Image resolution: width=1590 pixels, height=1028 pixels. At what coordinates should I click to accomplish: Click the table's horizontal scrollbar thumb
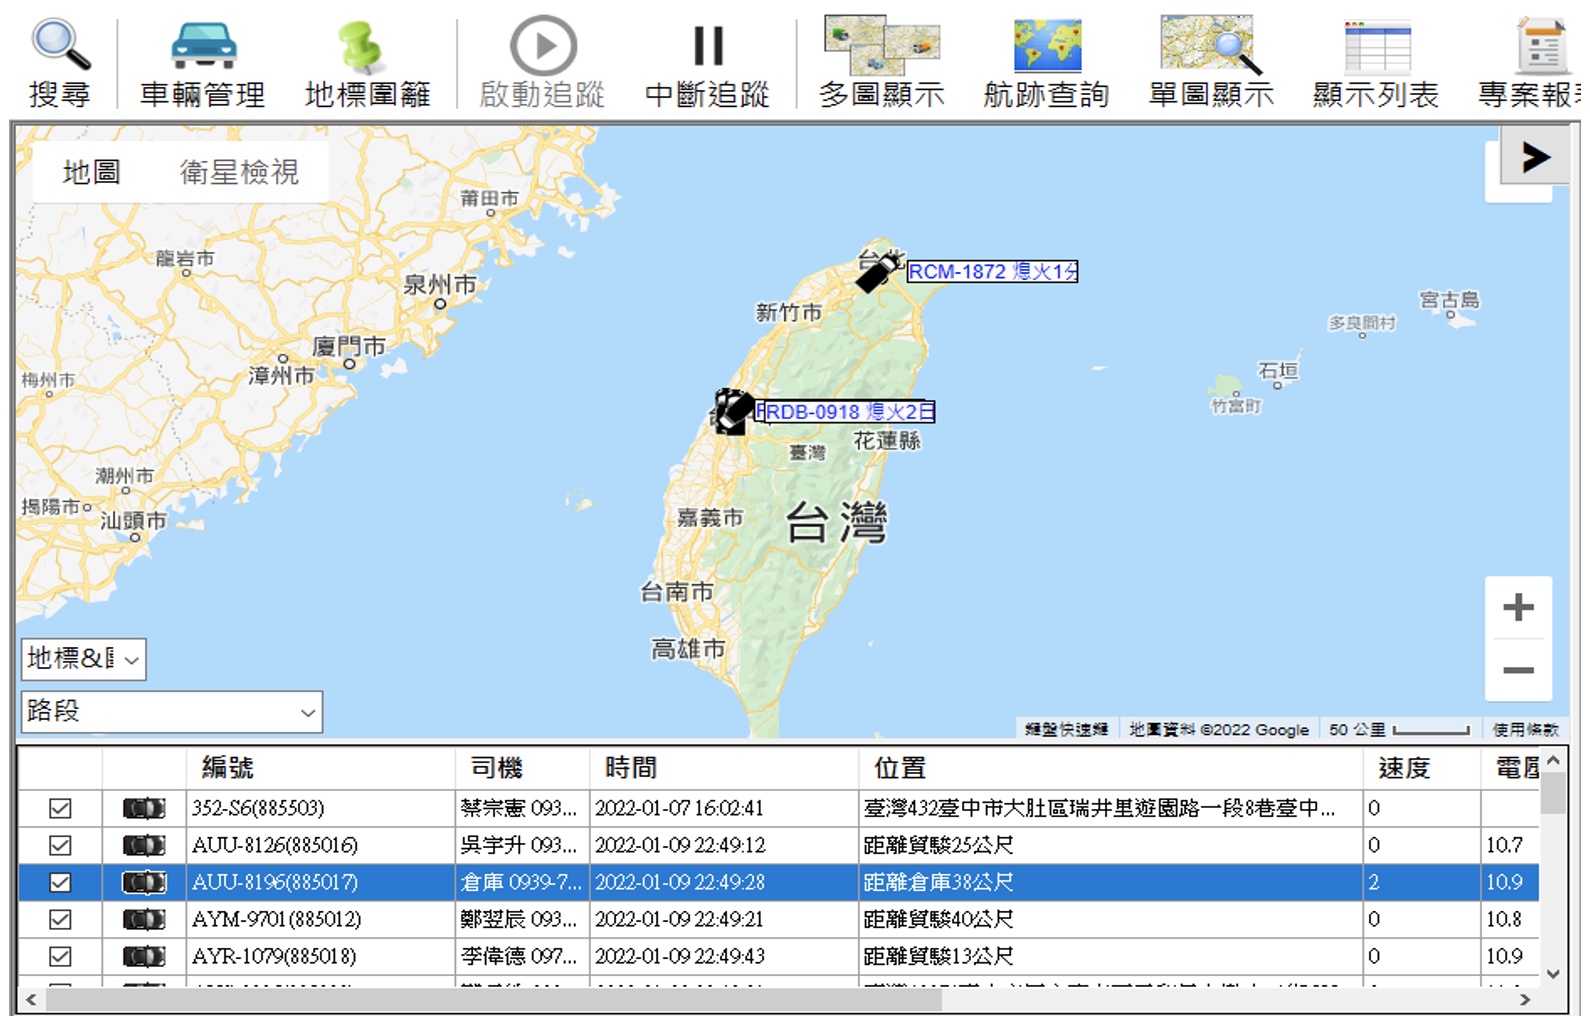pos(494,999)
